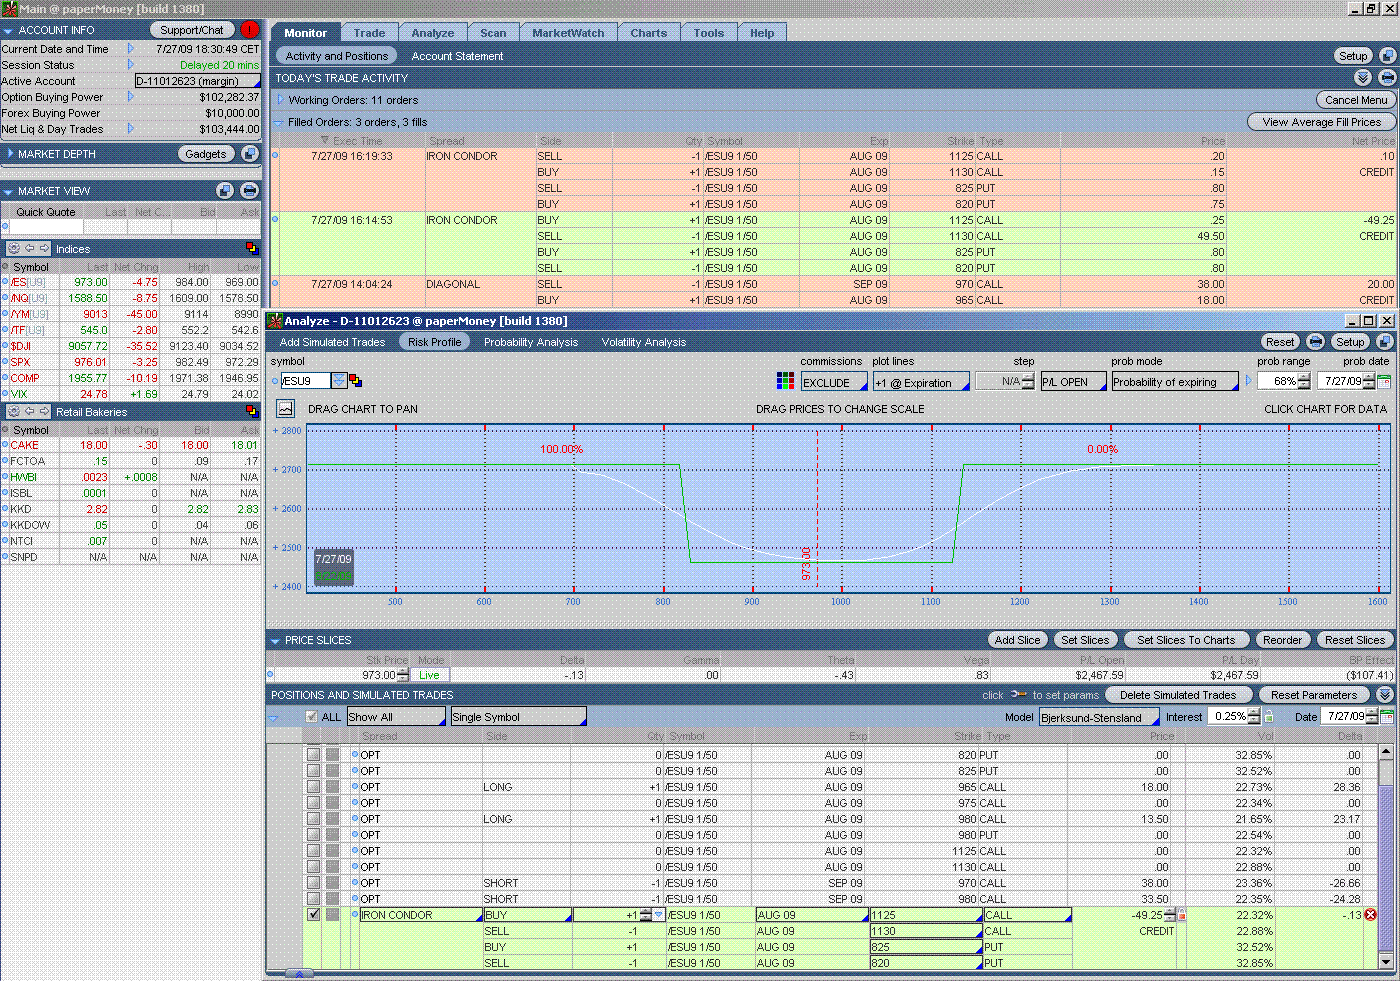Open the Probability Analysis tab
The image size is (1400, 981).
point(530,342)
